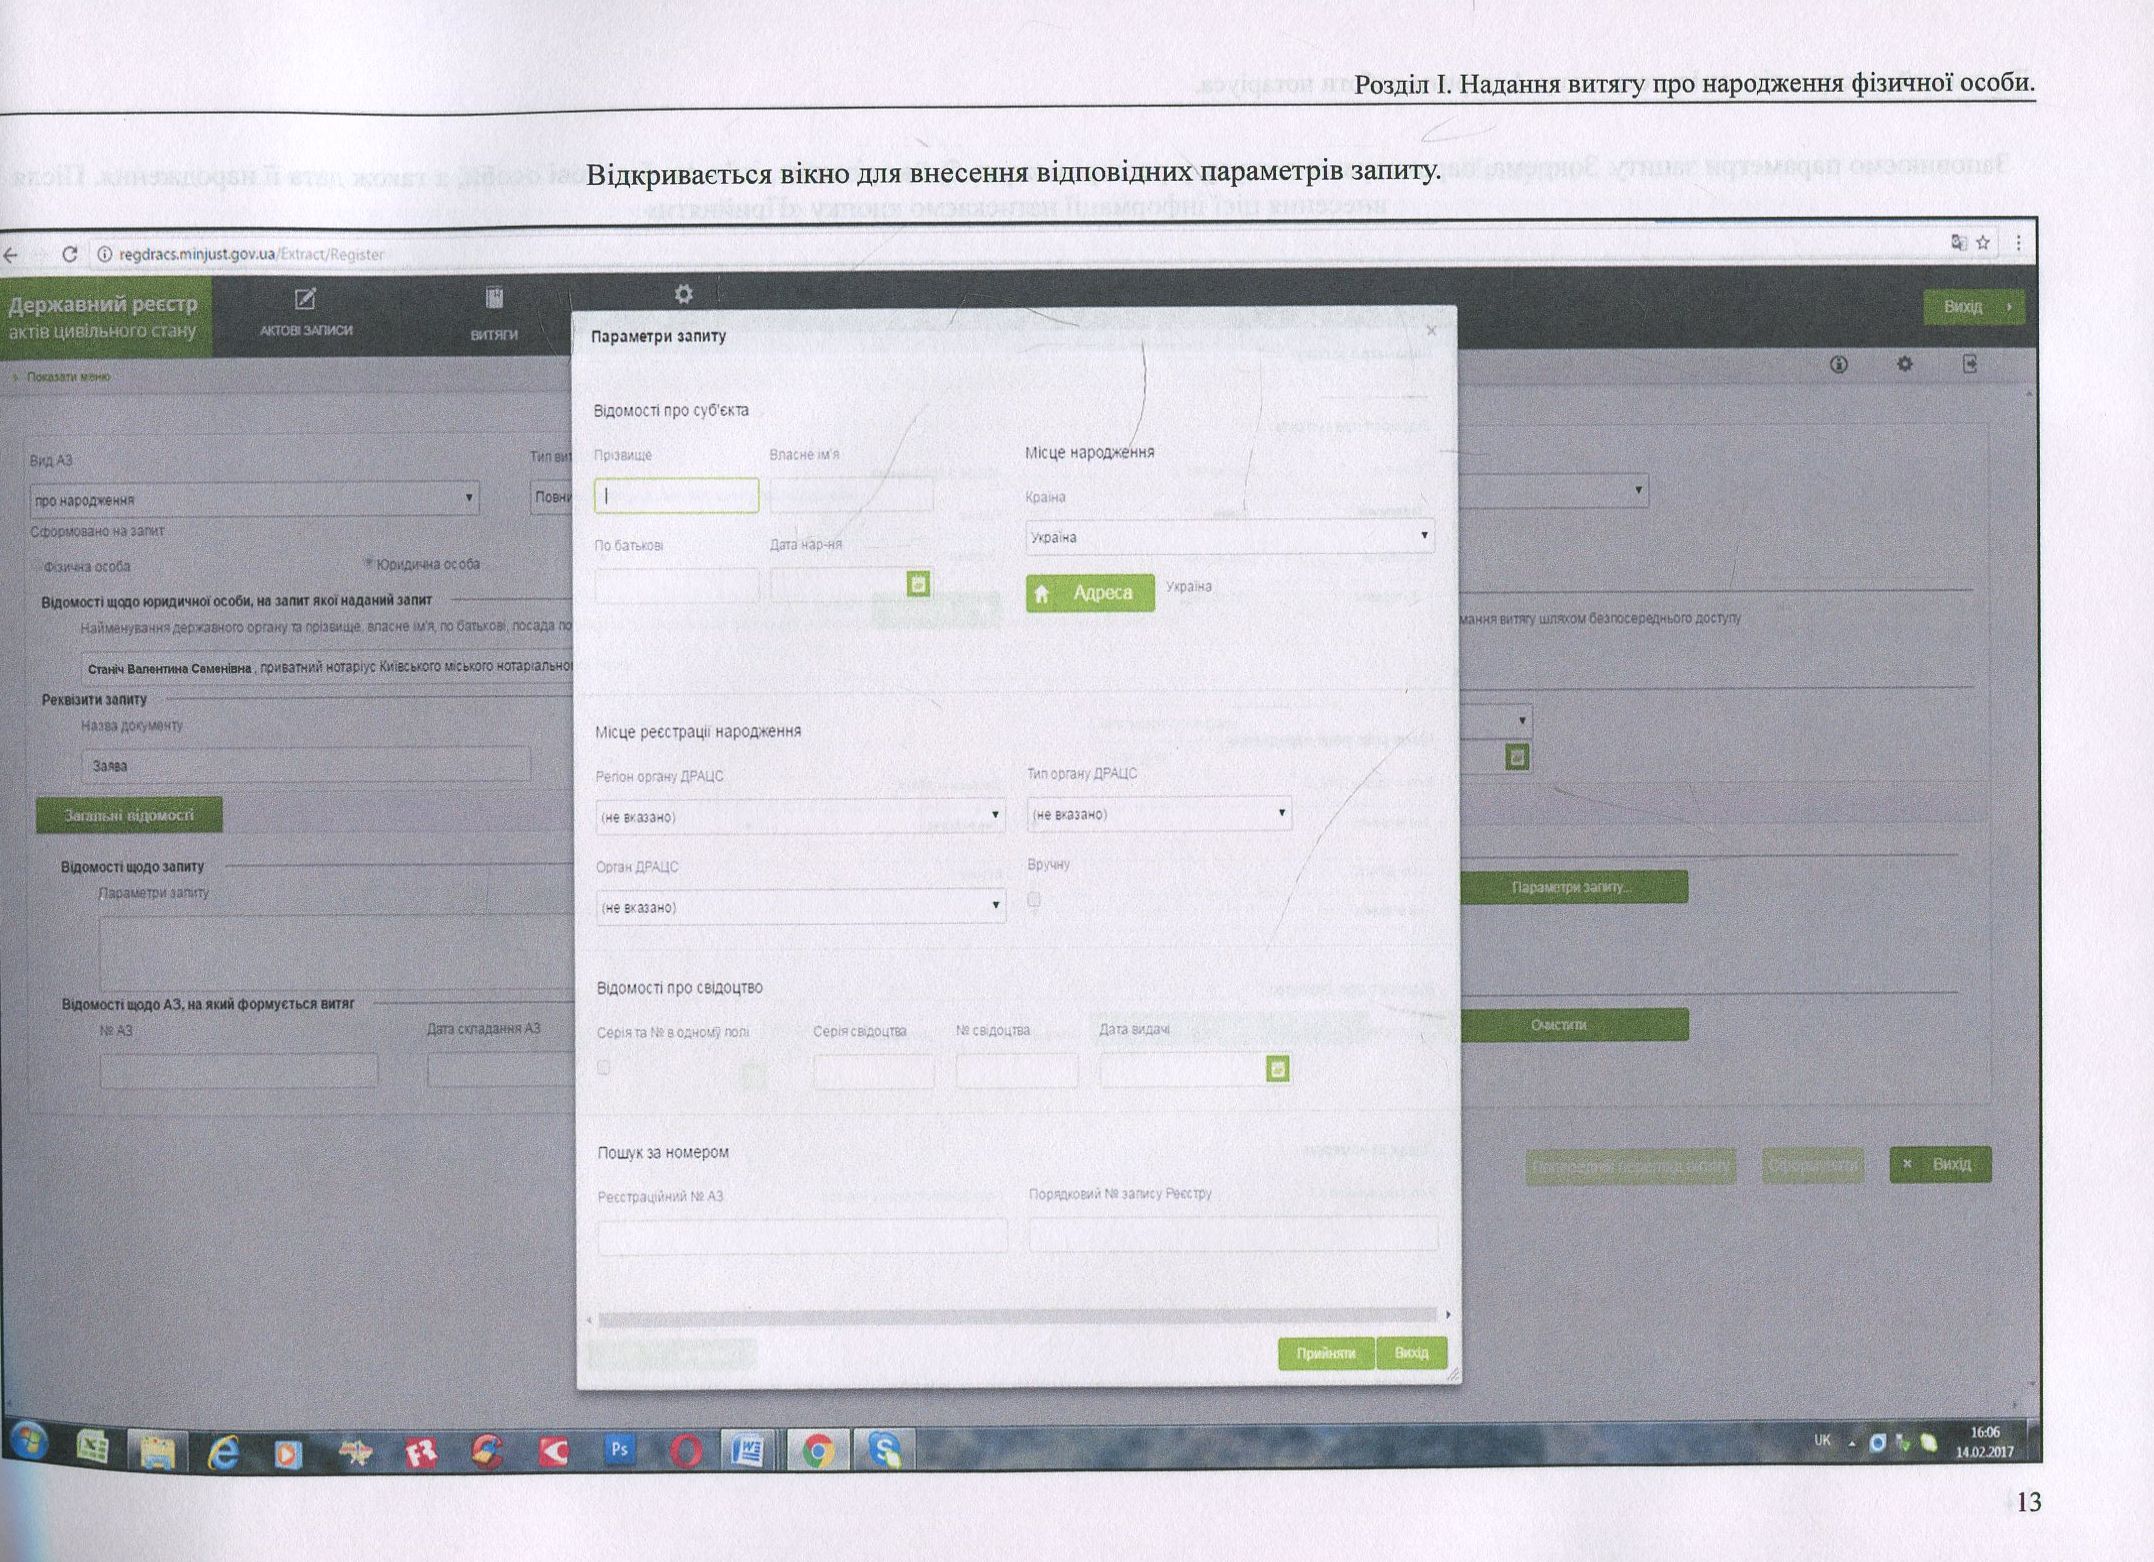Tick the Вручну checkbox
The height and width of the screenshot is (1562, 2154).
coord(1035,899)
